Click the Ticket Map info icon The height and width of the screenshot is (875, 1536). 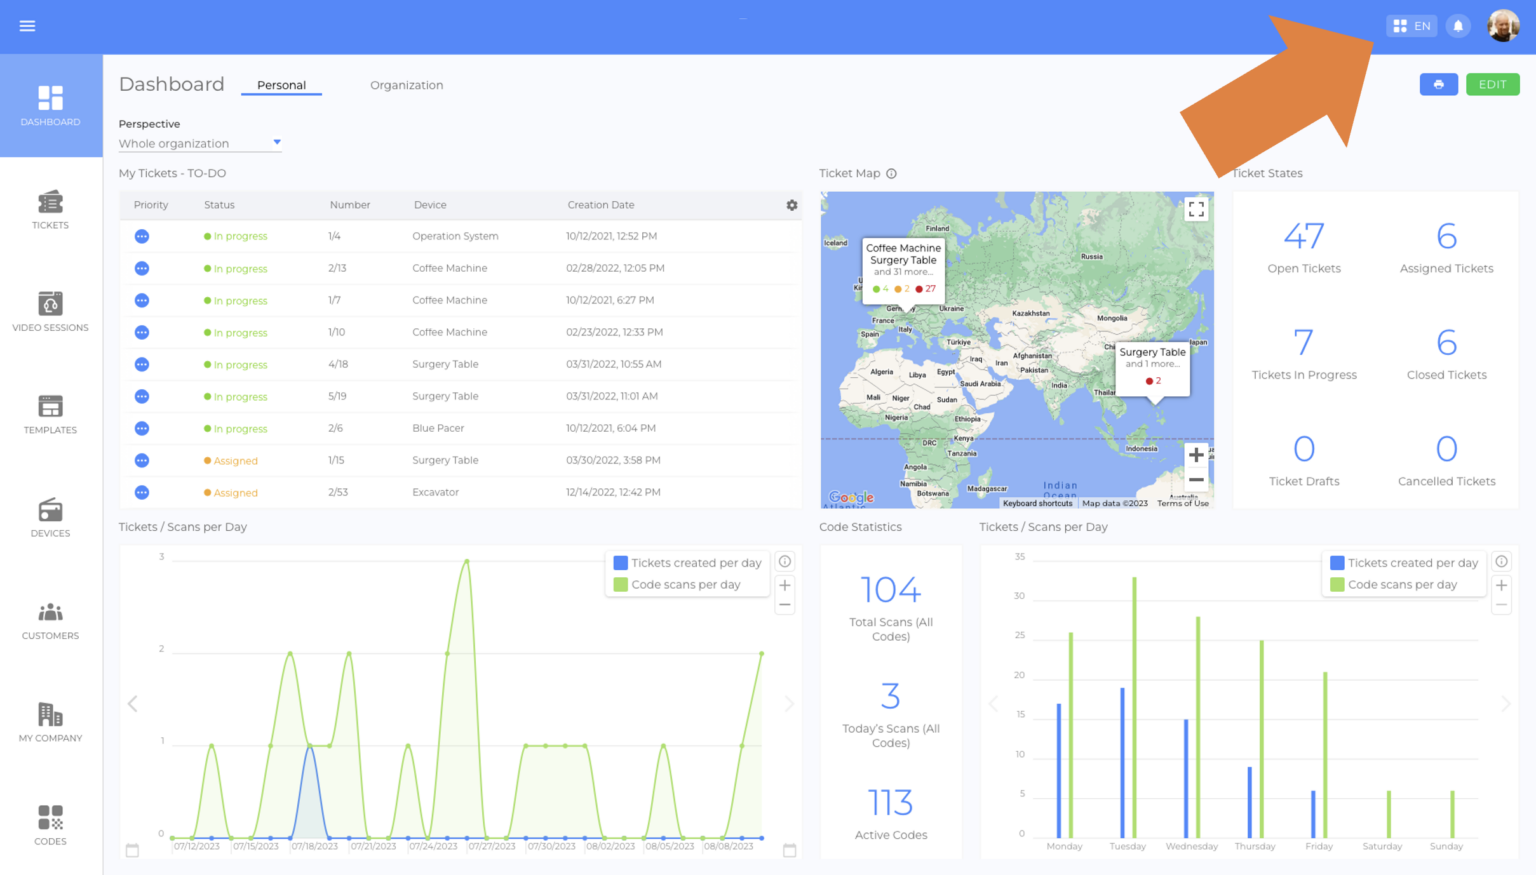coord(891,173)
